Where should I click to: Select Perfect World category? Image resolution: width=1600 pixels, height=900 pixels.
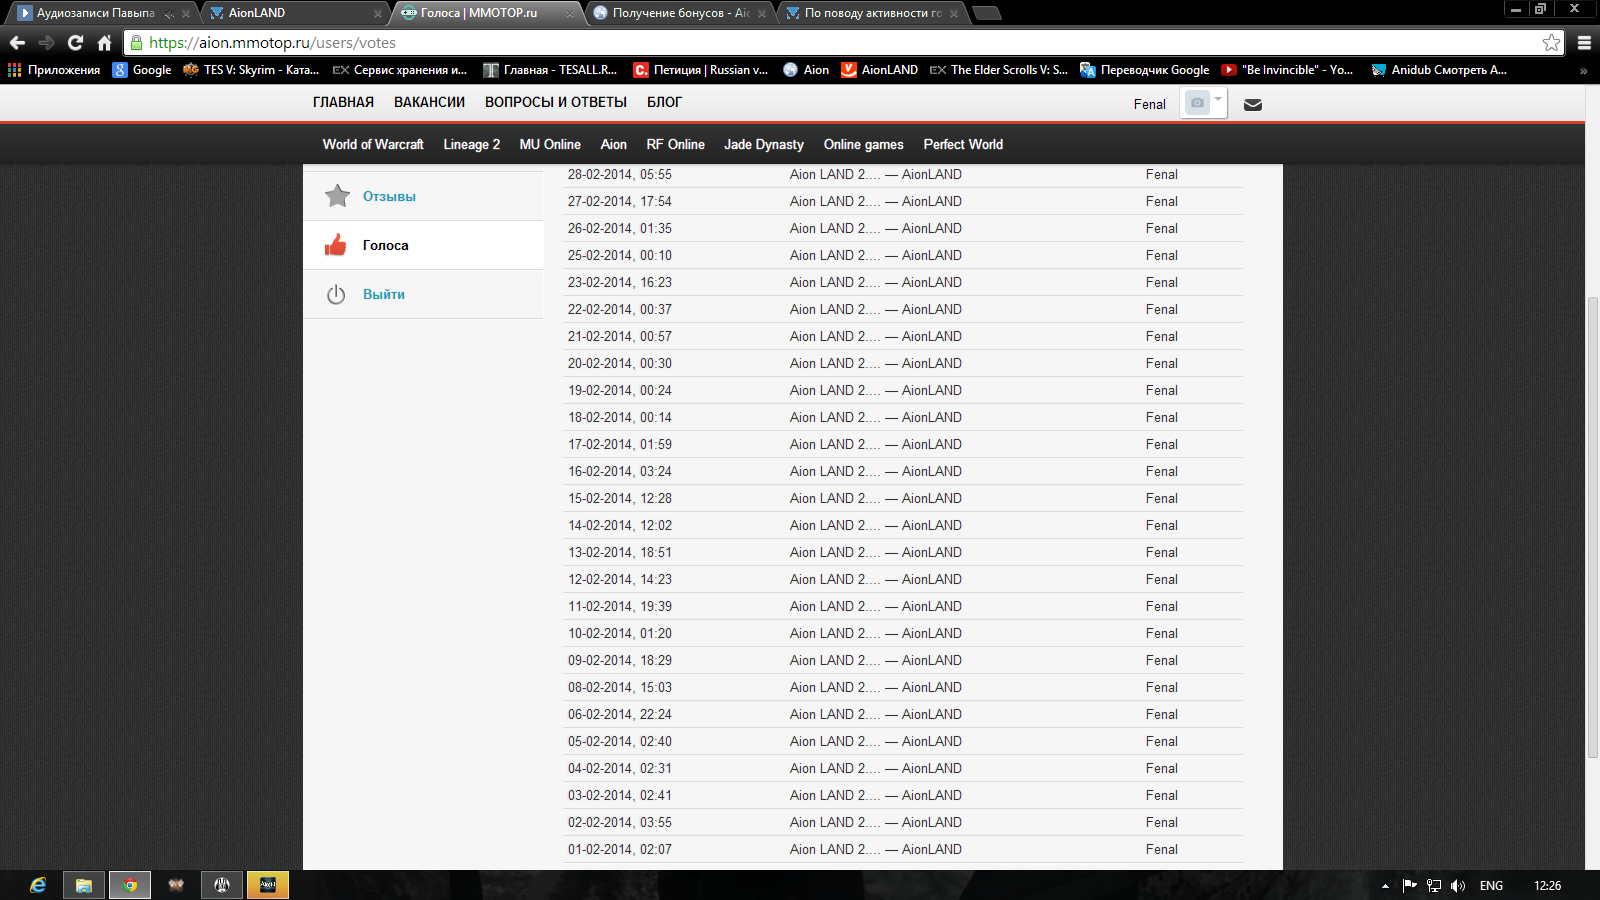[x=963, y=144]
